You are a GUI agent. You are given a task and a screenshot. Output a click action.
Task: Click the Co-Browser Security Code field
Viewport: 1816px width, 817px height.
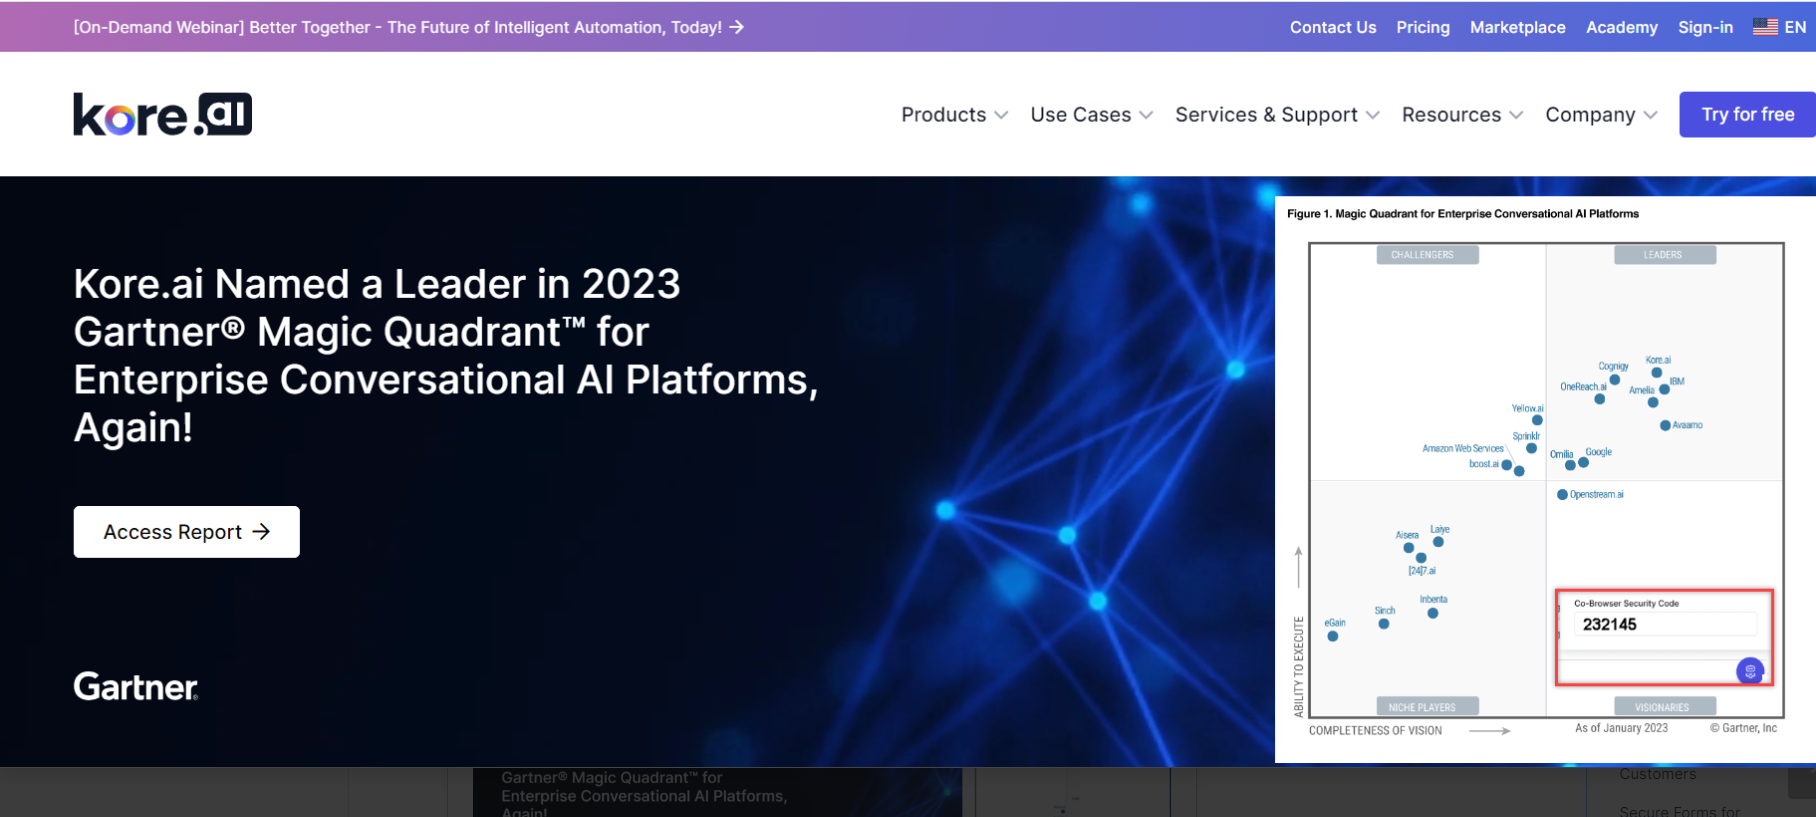(x=1664, y=625)
